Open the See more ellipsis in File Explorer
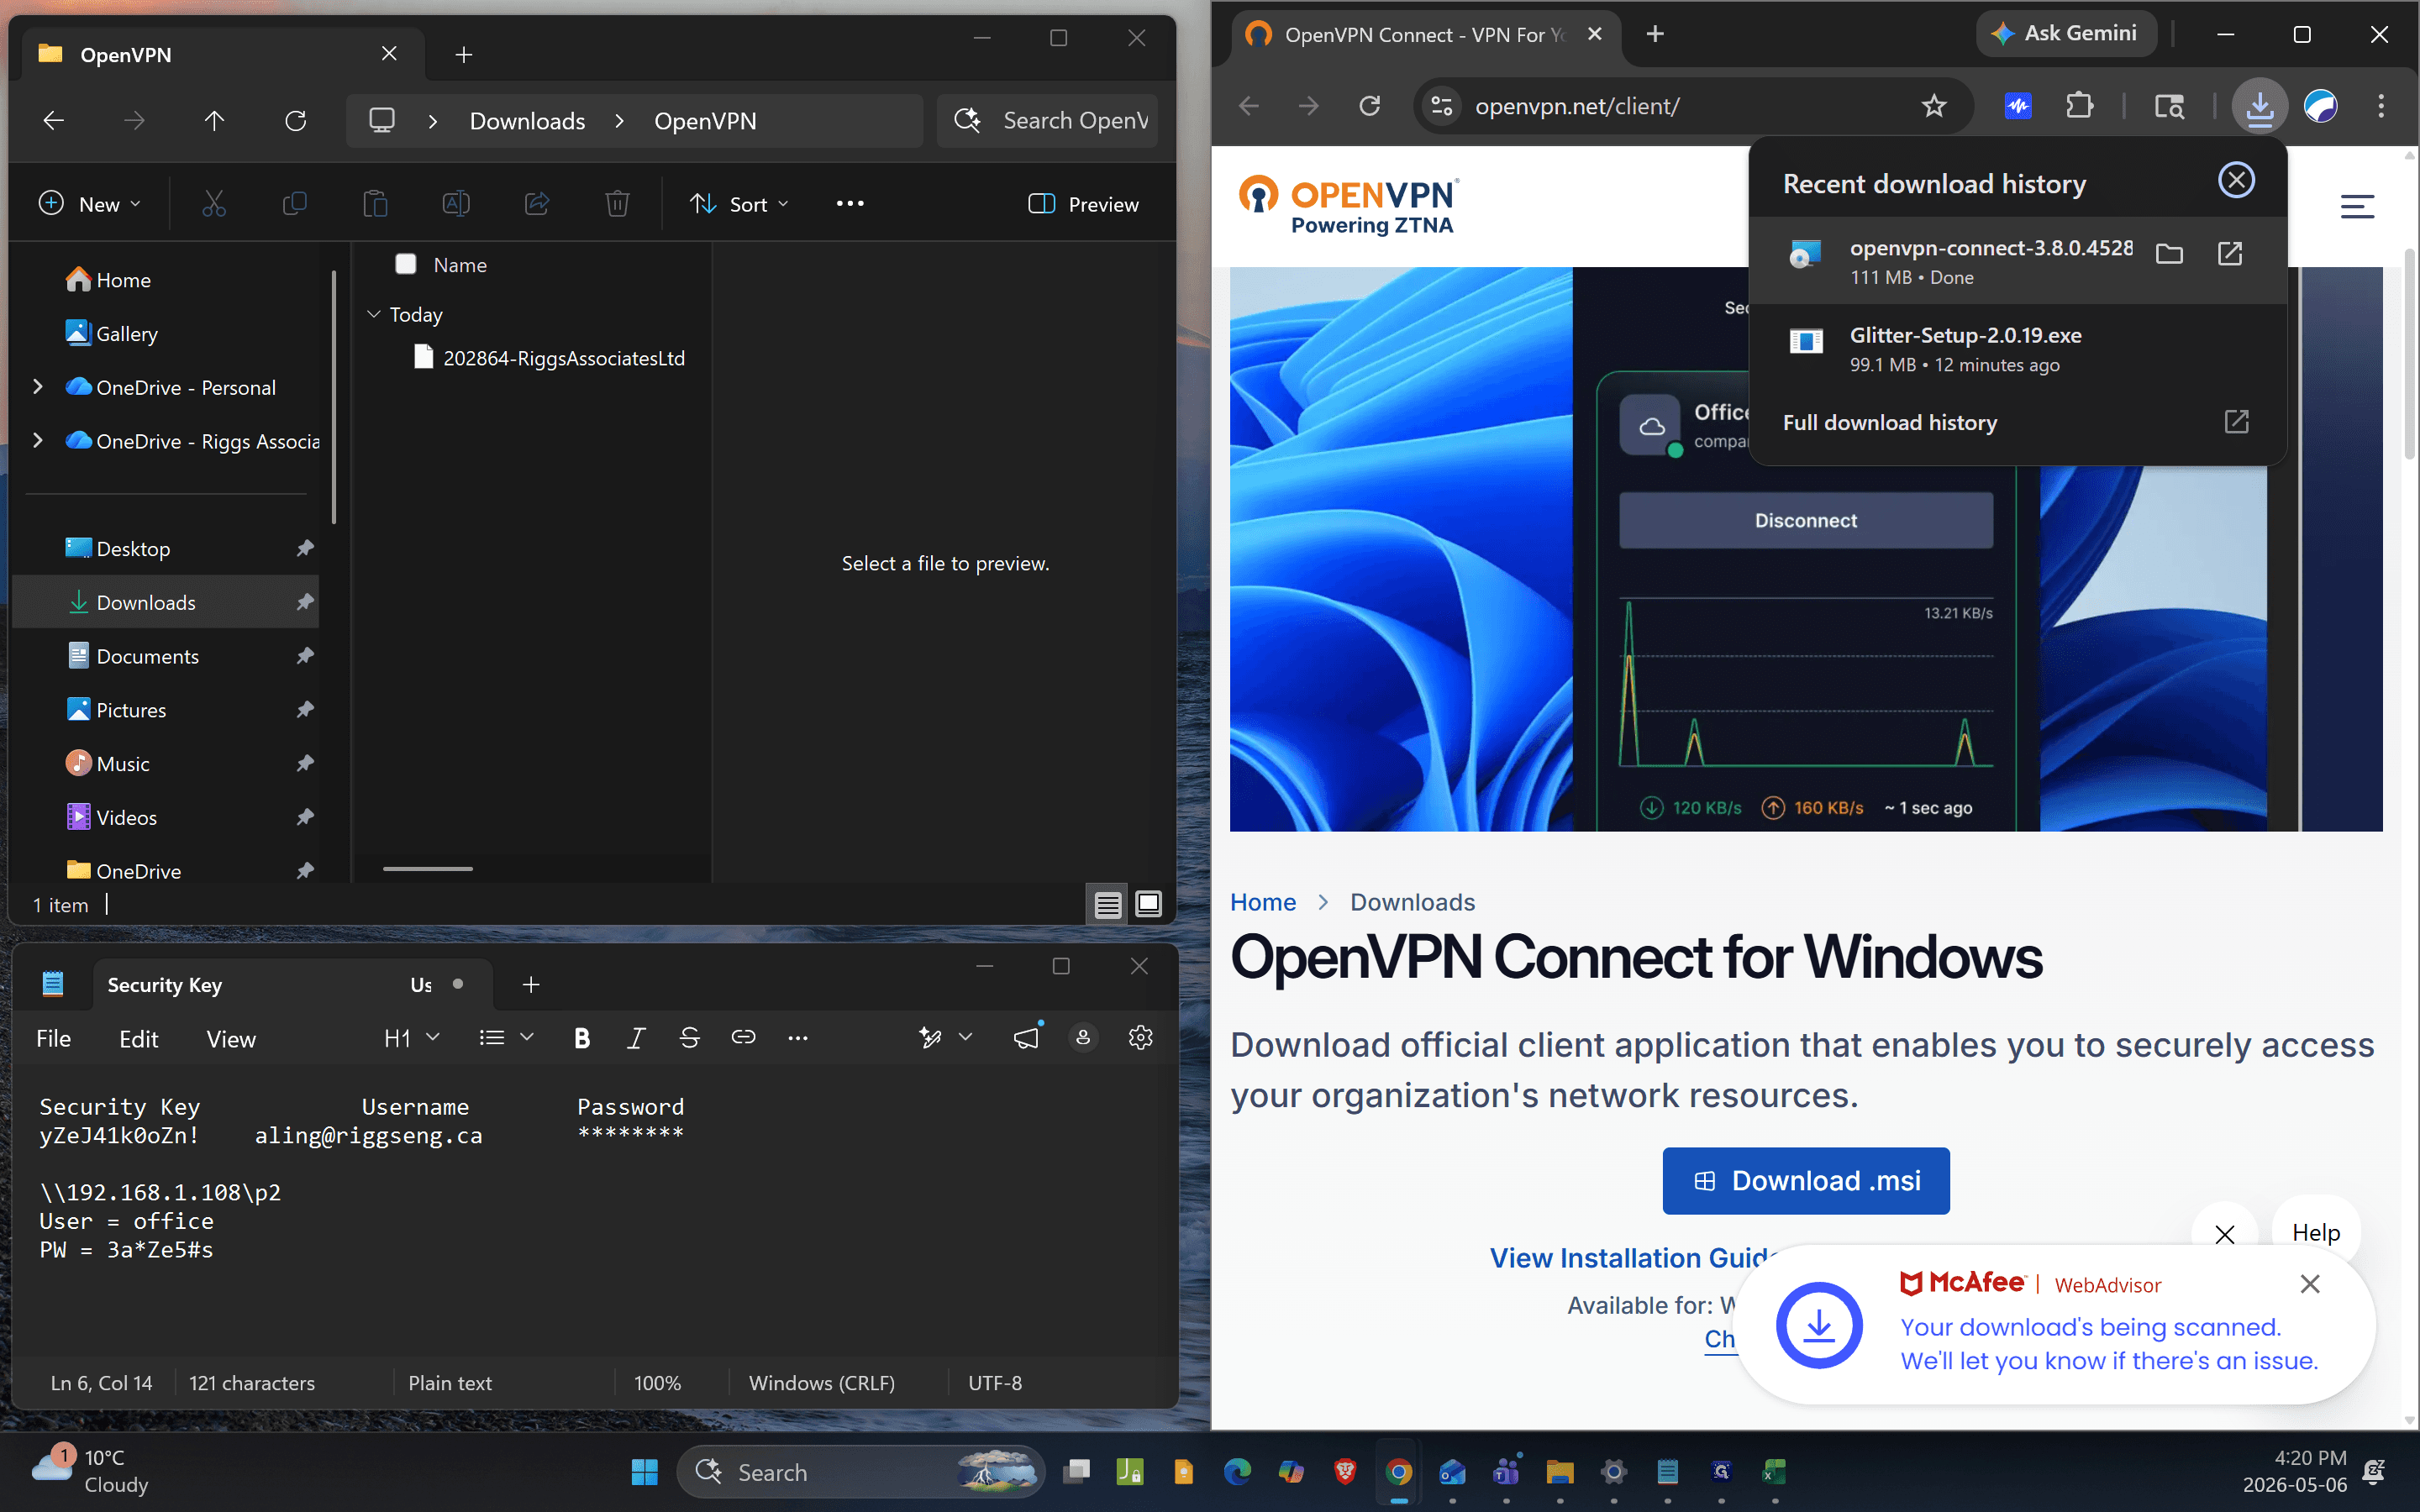This screenshot has height=1512, width=2420. click(850, 204)
